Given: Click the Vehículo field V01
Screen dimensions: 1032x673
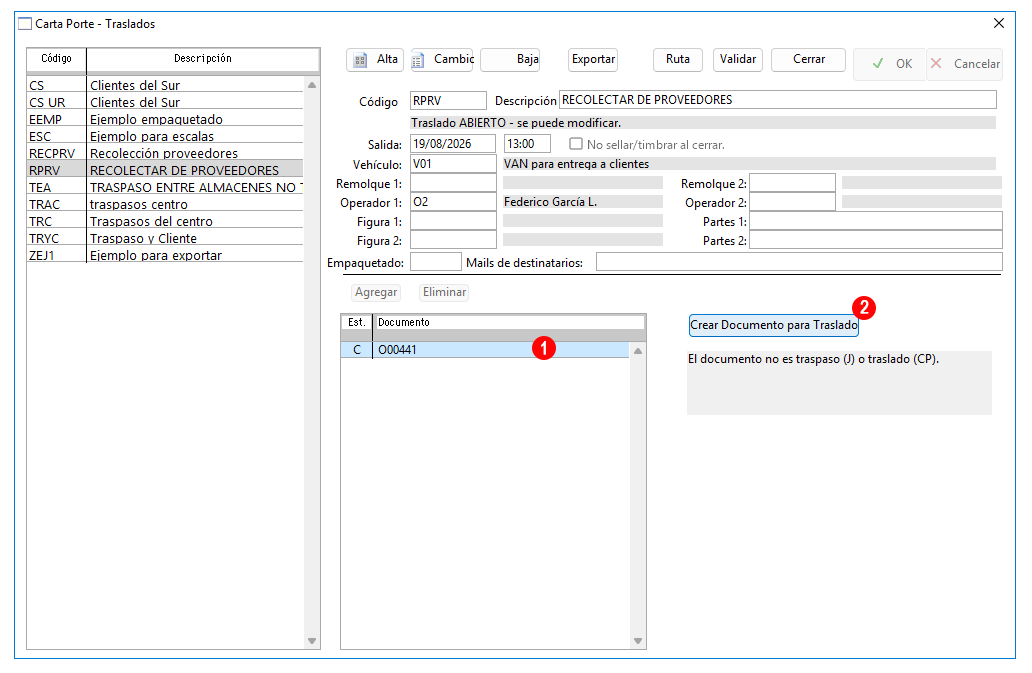Looking at the screenshot, I should pos(453,164).
